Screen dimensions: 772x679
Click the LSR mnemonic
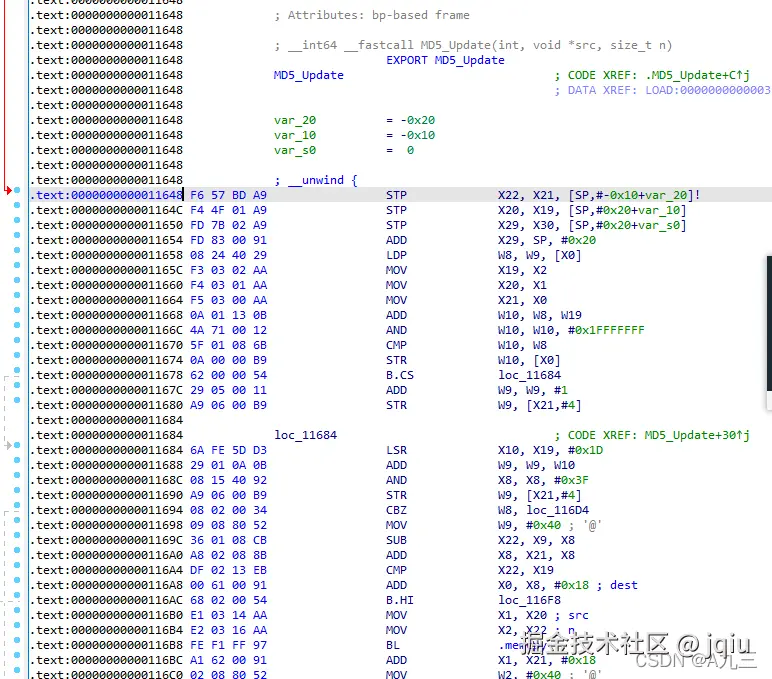coord(396,450)
